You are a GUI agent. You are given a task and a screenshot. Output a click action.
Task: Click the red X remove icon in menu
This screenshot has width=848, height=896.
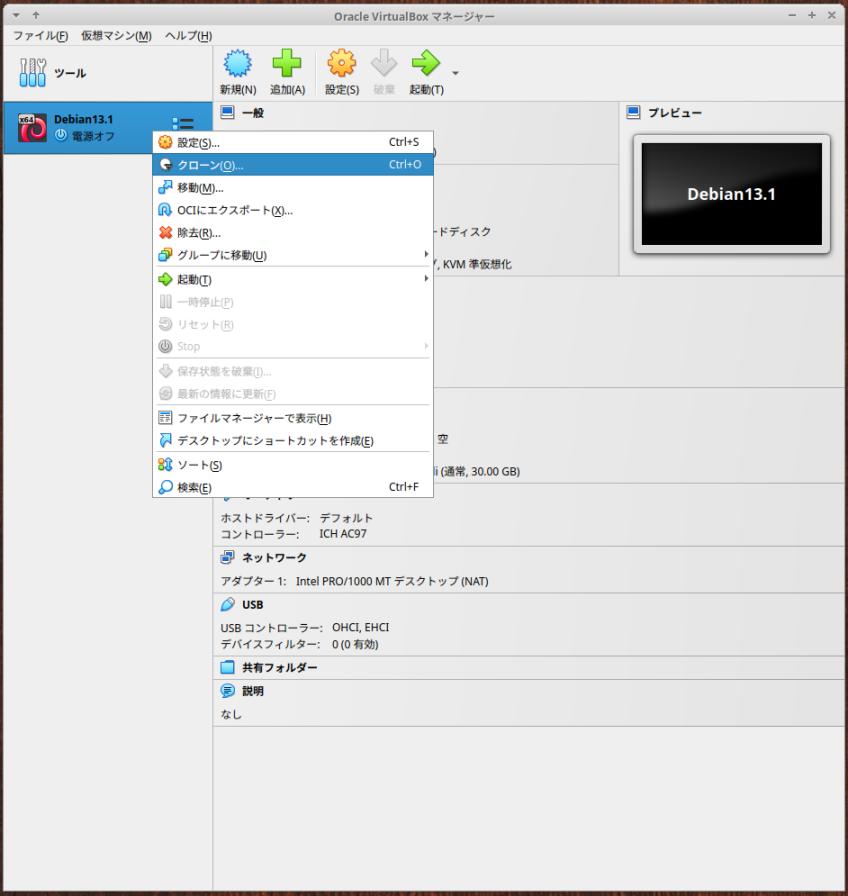[x=165, y=233]
